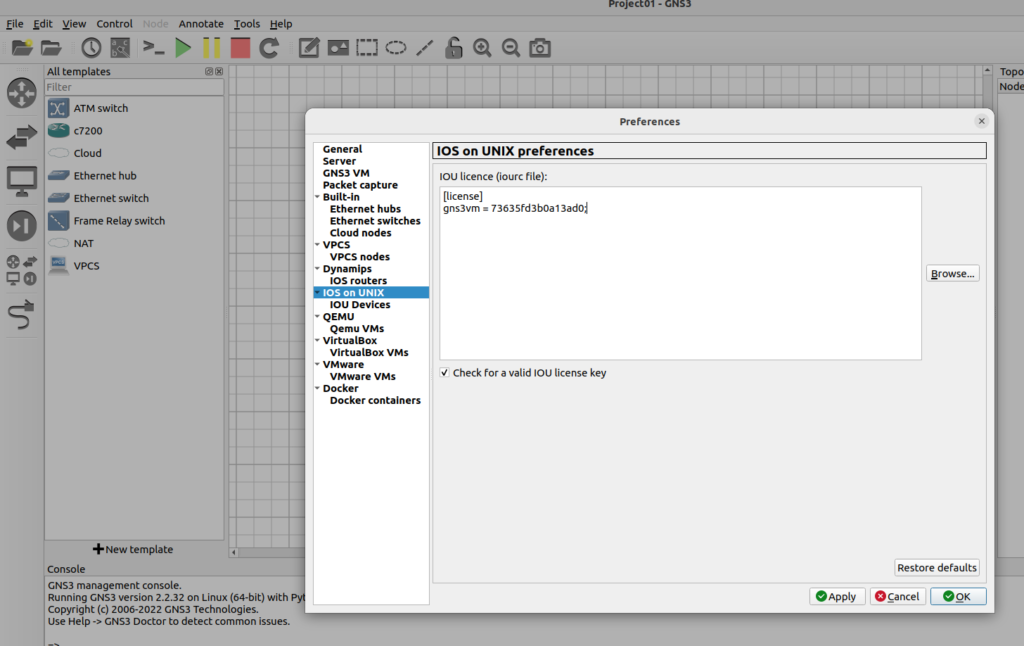Select Docker containers in preferences tree
The width and height of the screenshot is (1024, 646).
[x=375, y=401]
